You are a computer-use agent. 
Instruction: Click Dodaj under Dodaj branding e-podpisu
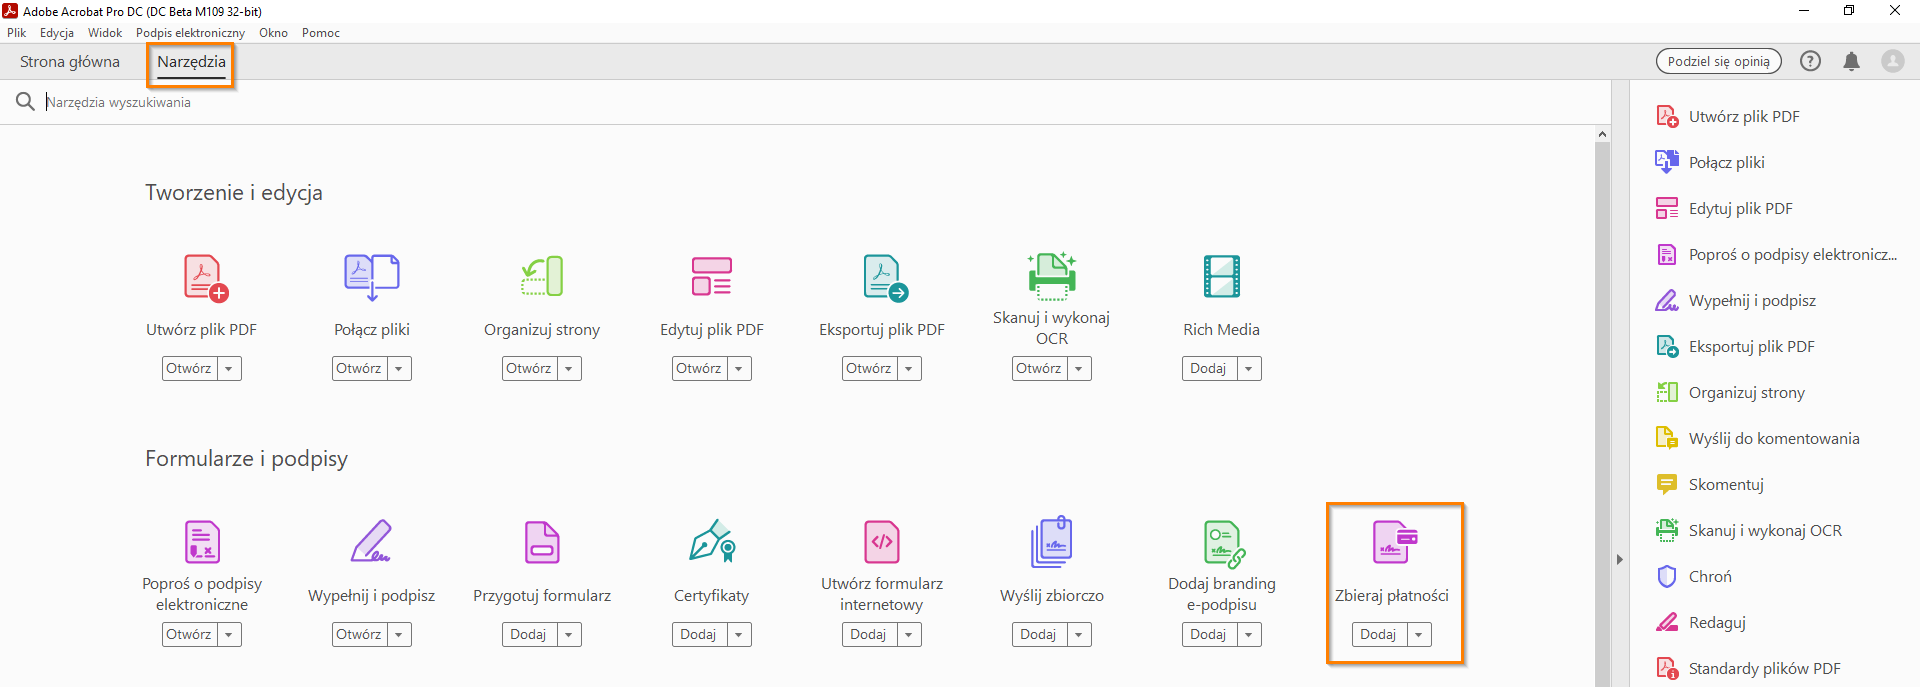click(x=1209, y=635)
